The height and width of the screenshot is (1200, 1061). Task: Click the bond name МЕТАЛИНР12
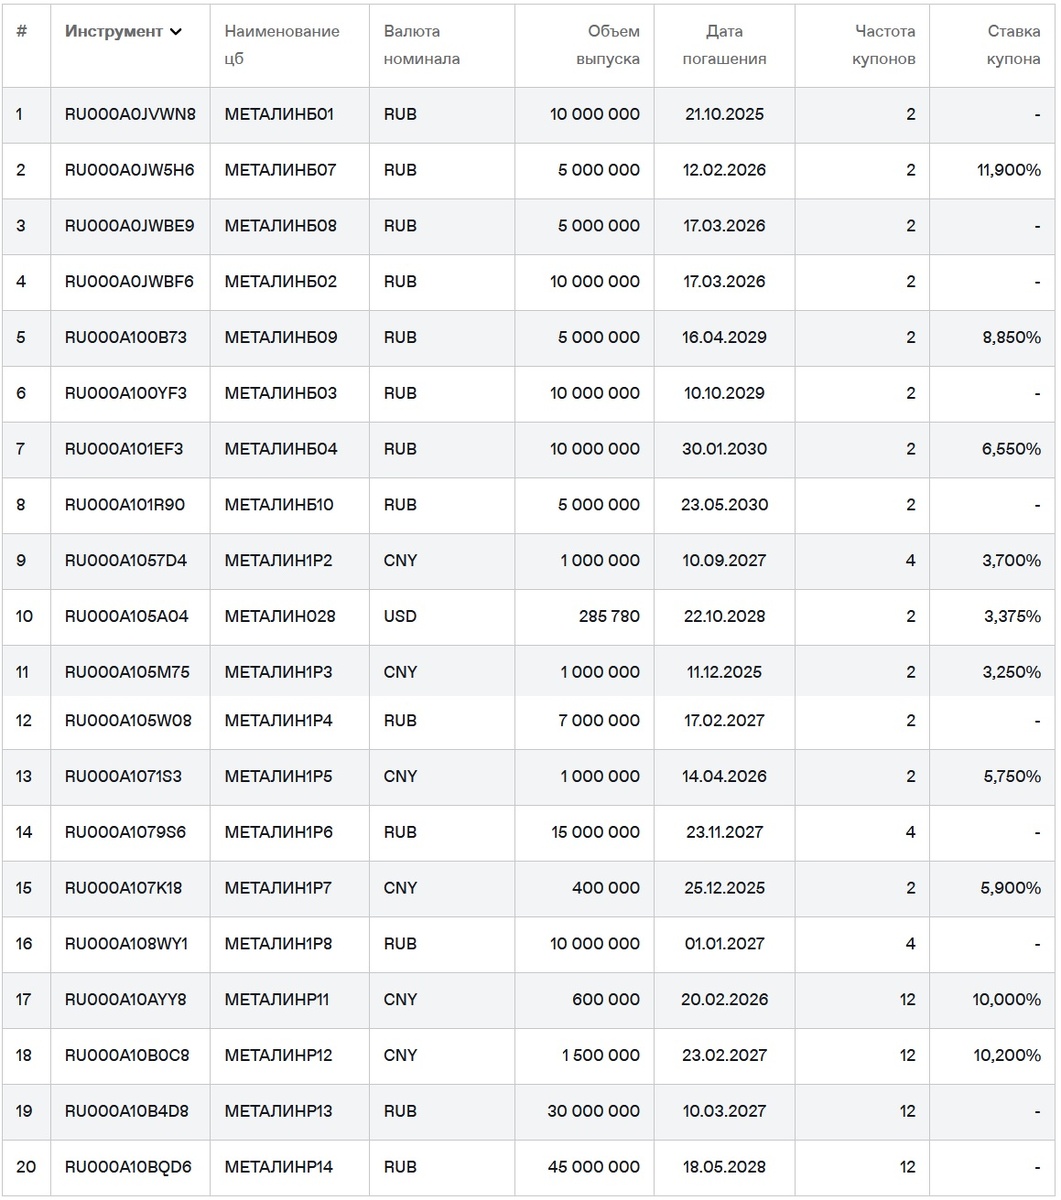pyautogui.click(x=279, y=1057)
